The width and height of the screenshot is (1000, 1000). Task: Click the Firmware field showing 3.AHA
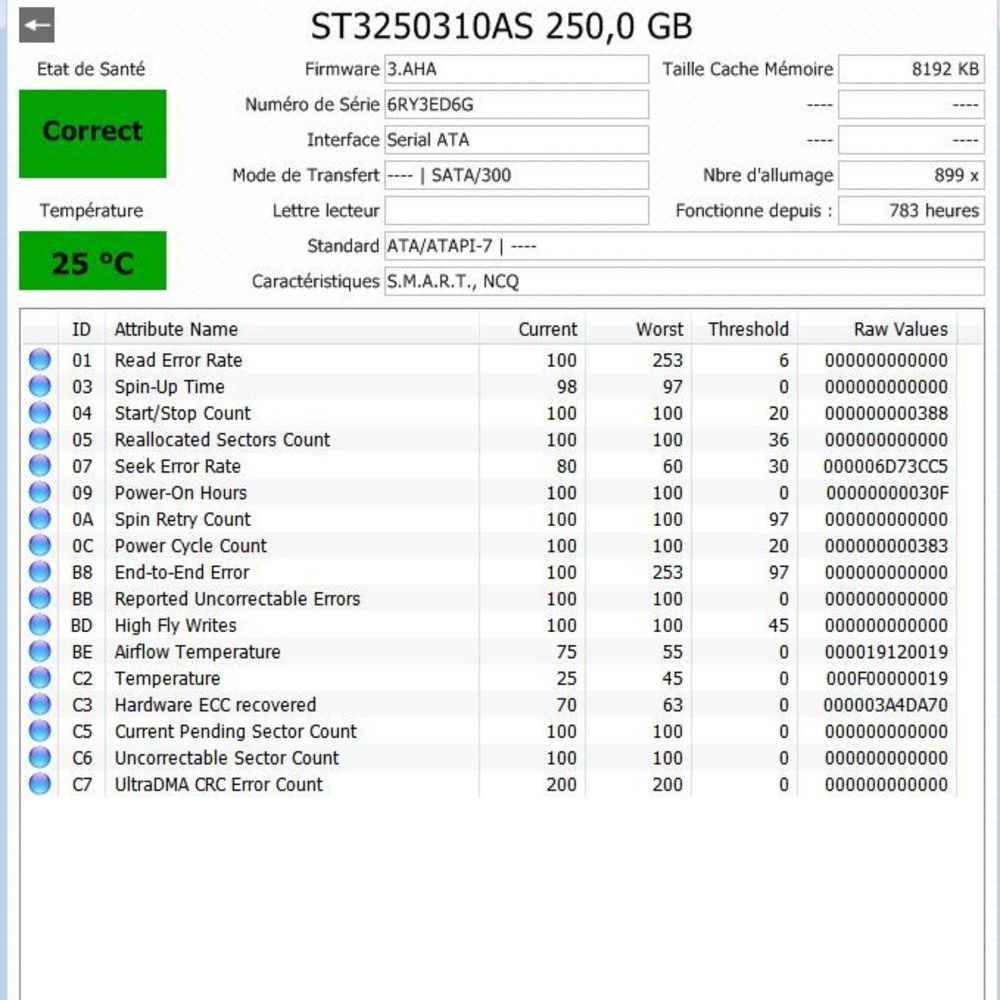[516, 70]
